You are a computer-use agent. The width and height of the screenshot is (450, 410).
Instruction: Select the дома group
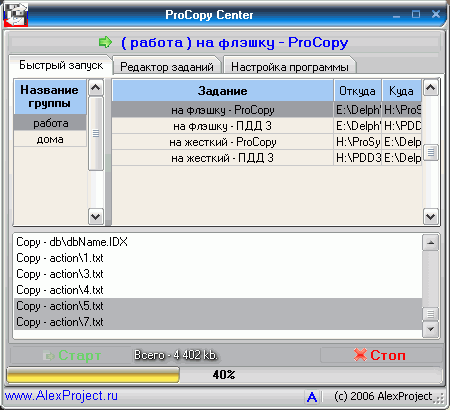[50, 139]
